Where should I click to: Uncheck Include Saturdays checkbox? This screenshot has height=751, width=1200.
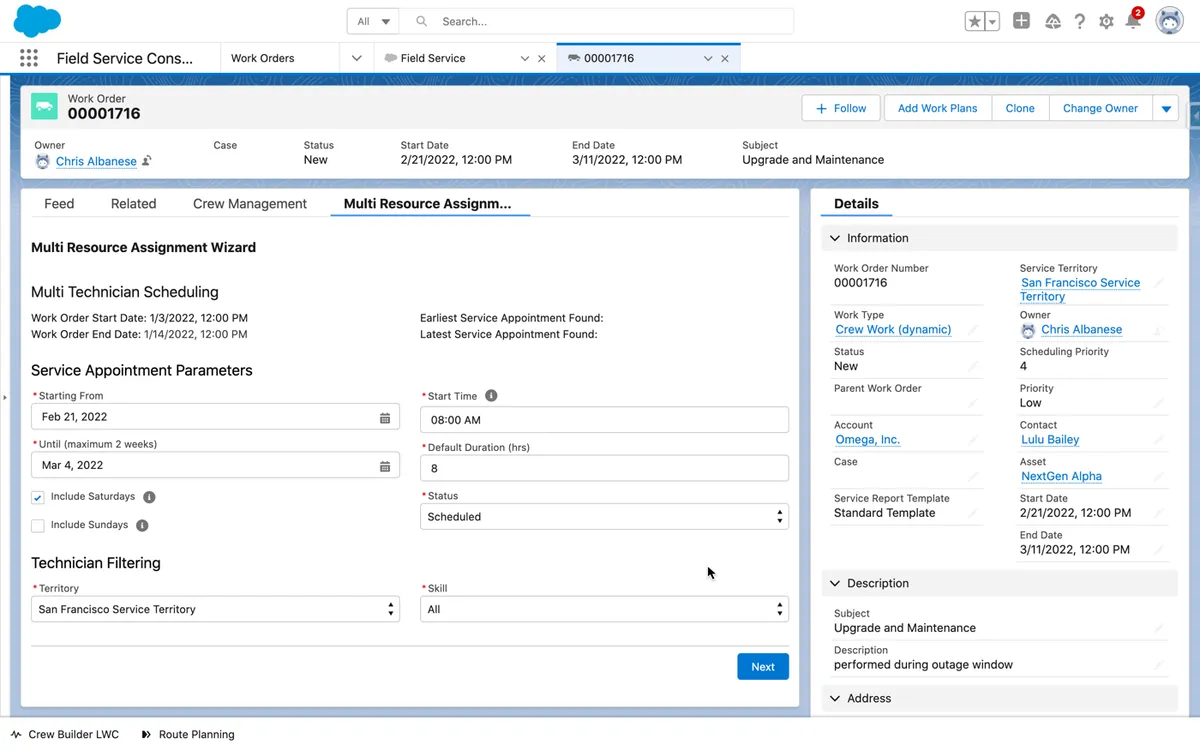tap(38, 497)
